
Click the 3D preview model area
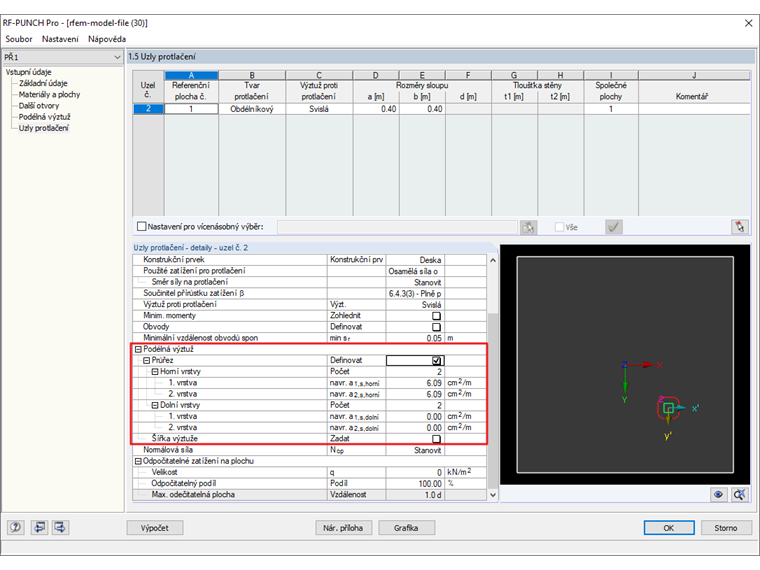(x=625, y=364)
